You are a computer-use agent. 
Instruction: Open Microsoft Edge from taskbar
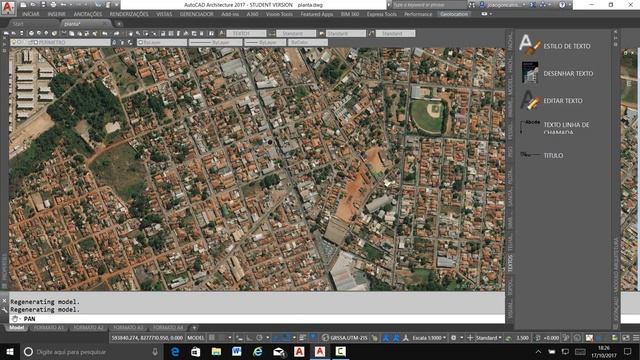[x=175, y=351]
